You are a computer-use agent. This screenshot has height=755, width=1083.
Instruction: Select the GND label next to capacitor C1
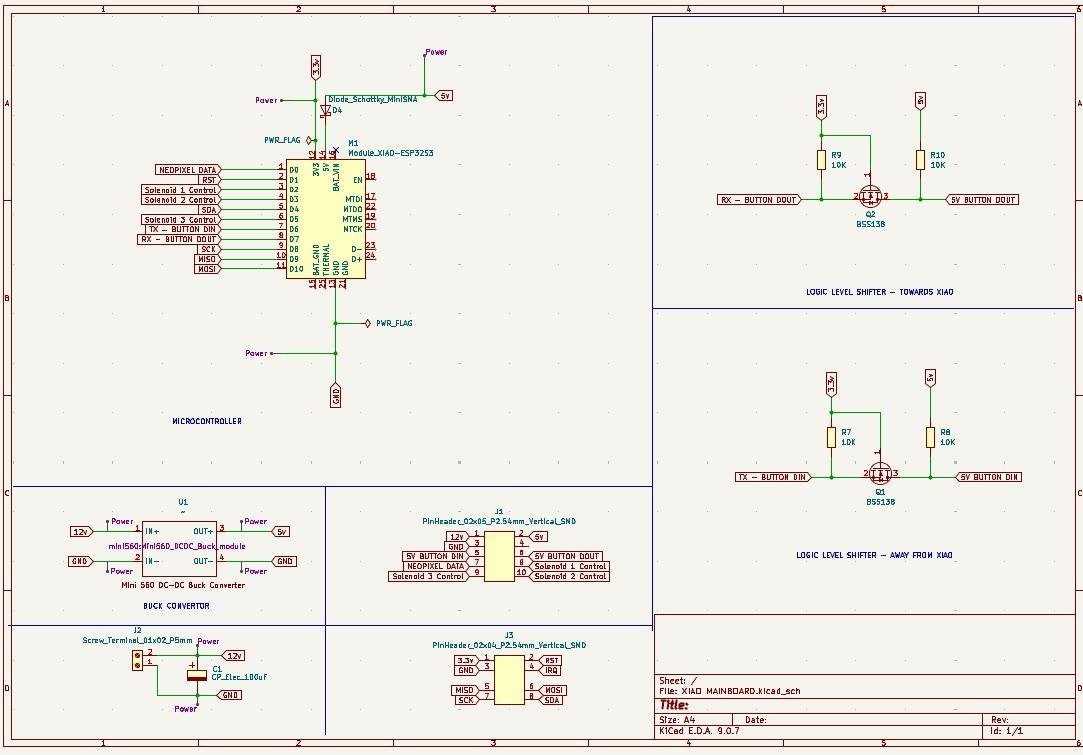pyautogui.click(x=229, y=695)
